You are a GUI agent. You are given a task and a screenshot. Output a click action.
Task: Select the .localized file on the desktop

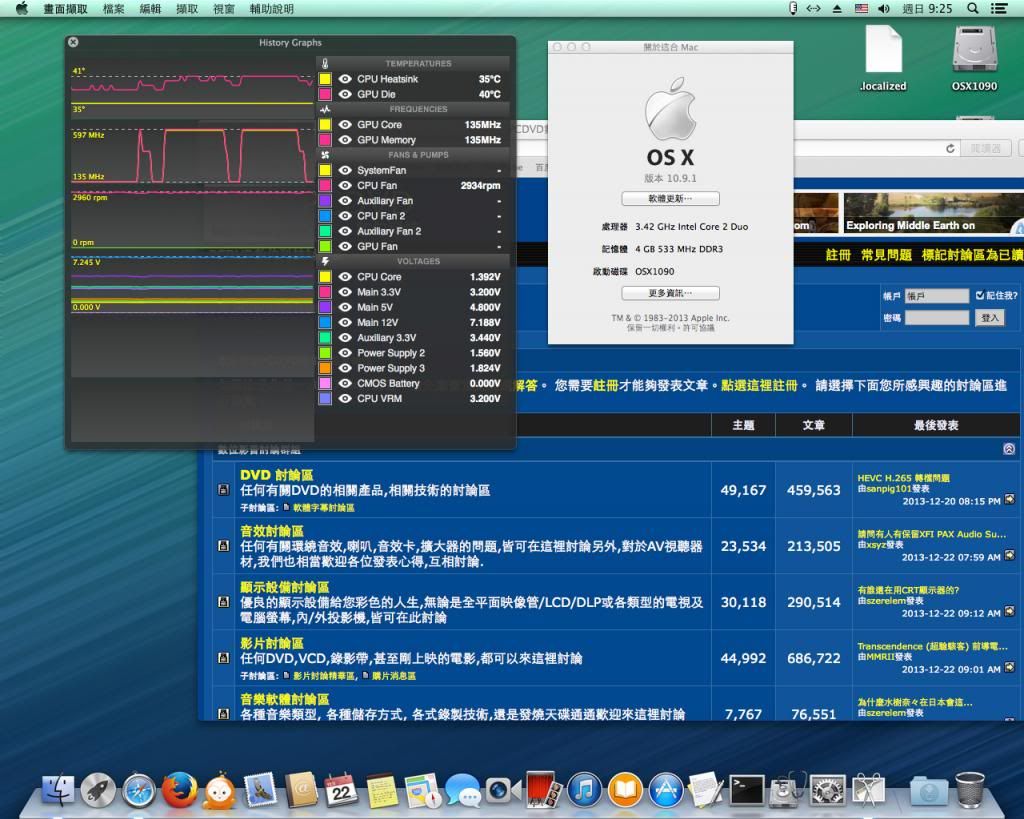click(x=883, y=57)
